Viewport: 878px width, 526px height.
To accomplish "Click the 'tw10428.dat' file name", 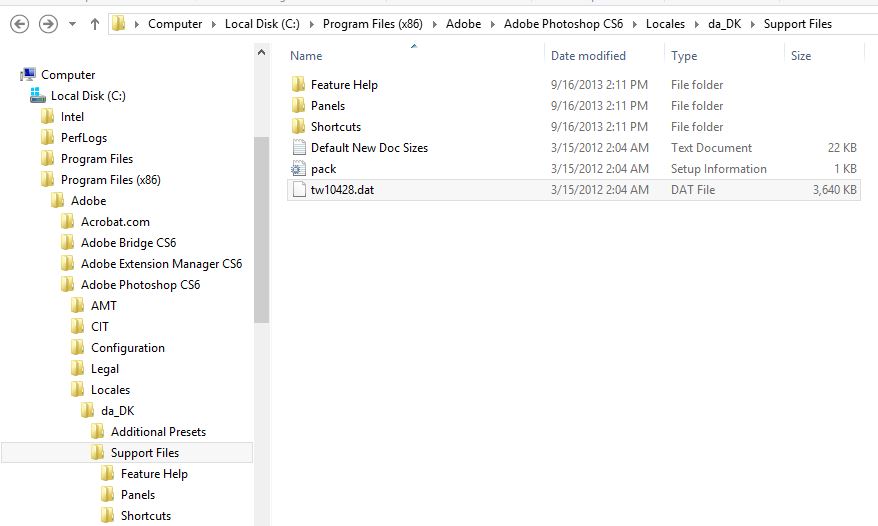I will coord(342,190).
